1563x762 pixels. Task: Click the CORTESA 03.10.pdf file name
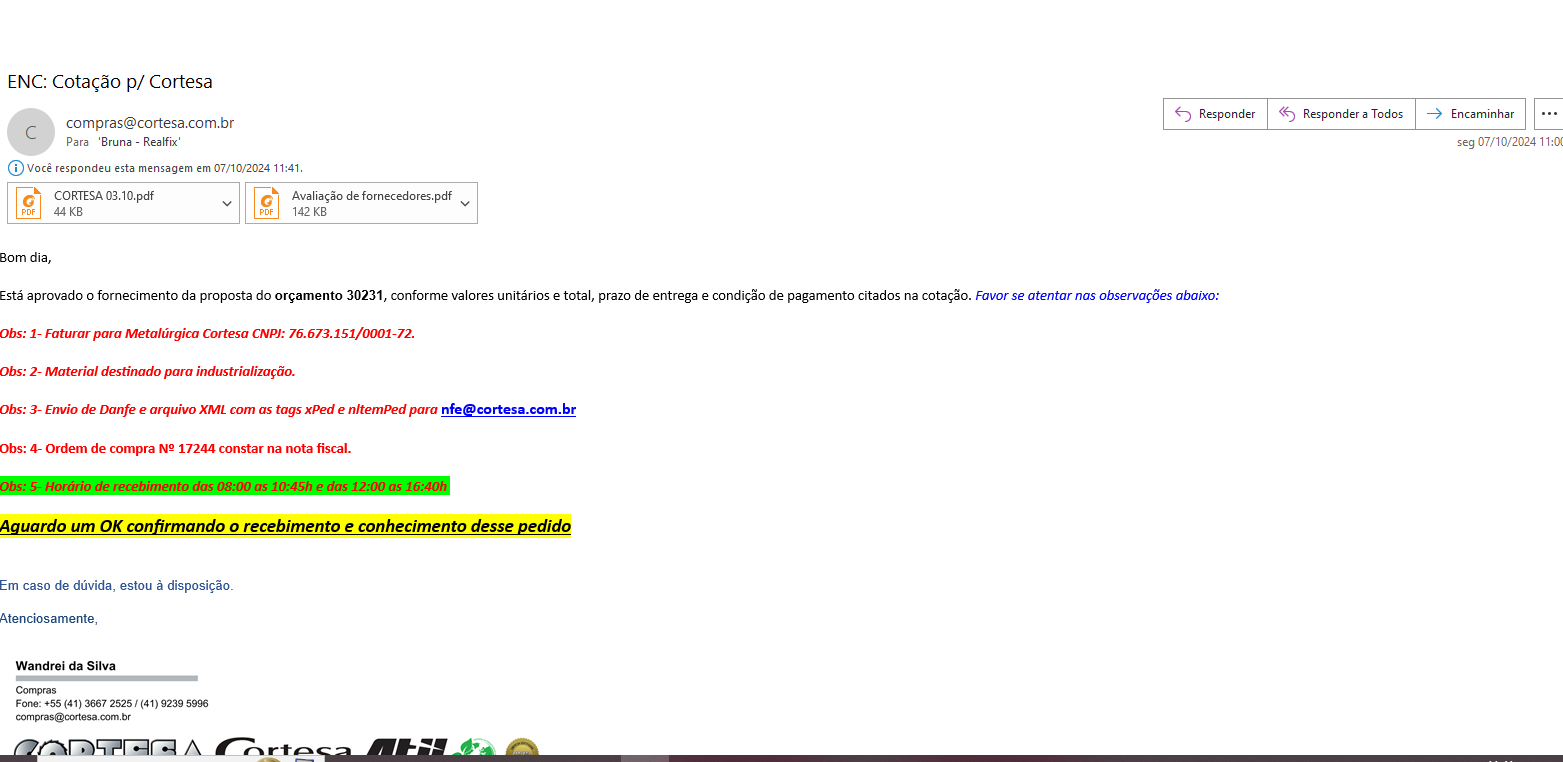pyautogui.click(x=104, y=196)
